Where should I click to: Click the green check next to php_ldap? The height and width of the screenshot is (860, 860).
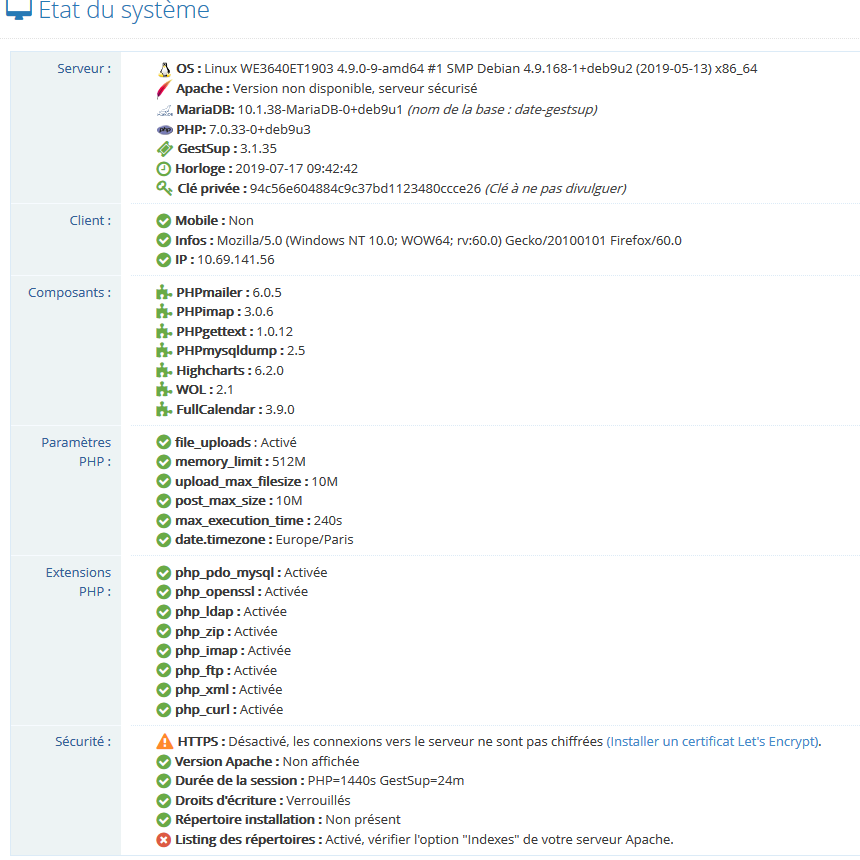click(x=164, y=612)
